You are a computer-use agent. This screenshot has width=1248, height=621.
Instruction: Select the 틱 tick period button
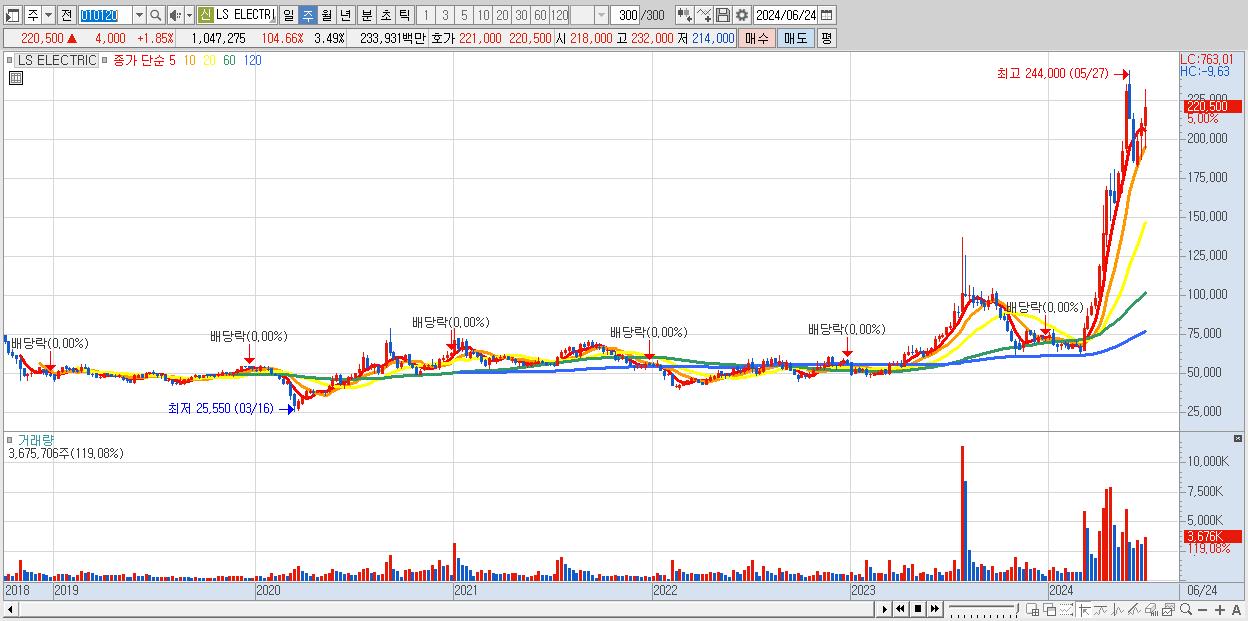coord(404,15)
